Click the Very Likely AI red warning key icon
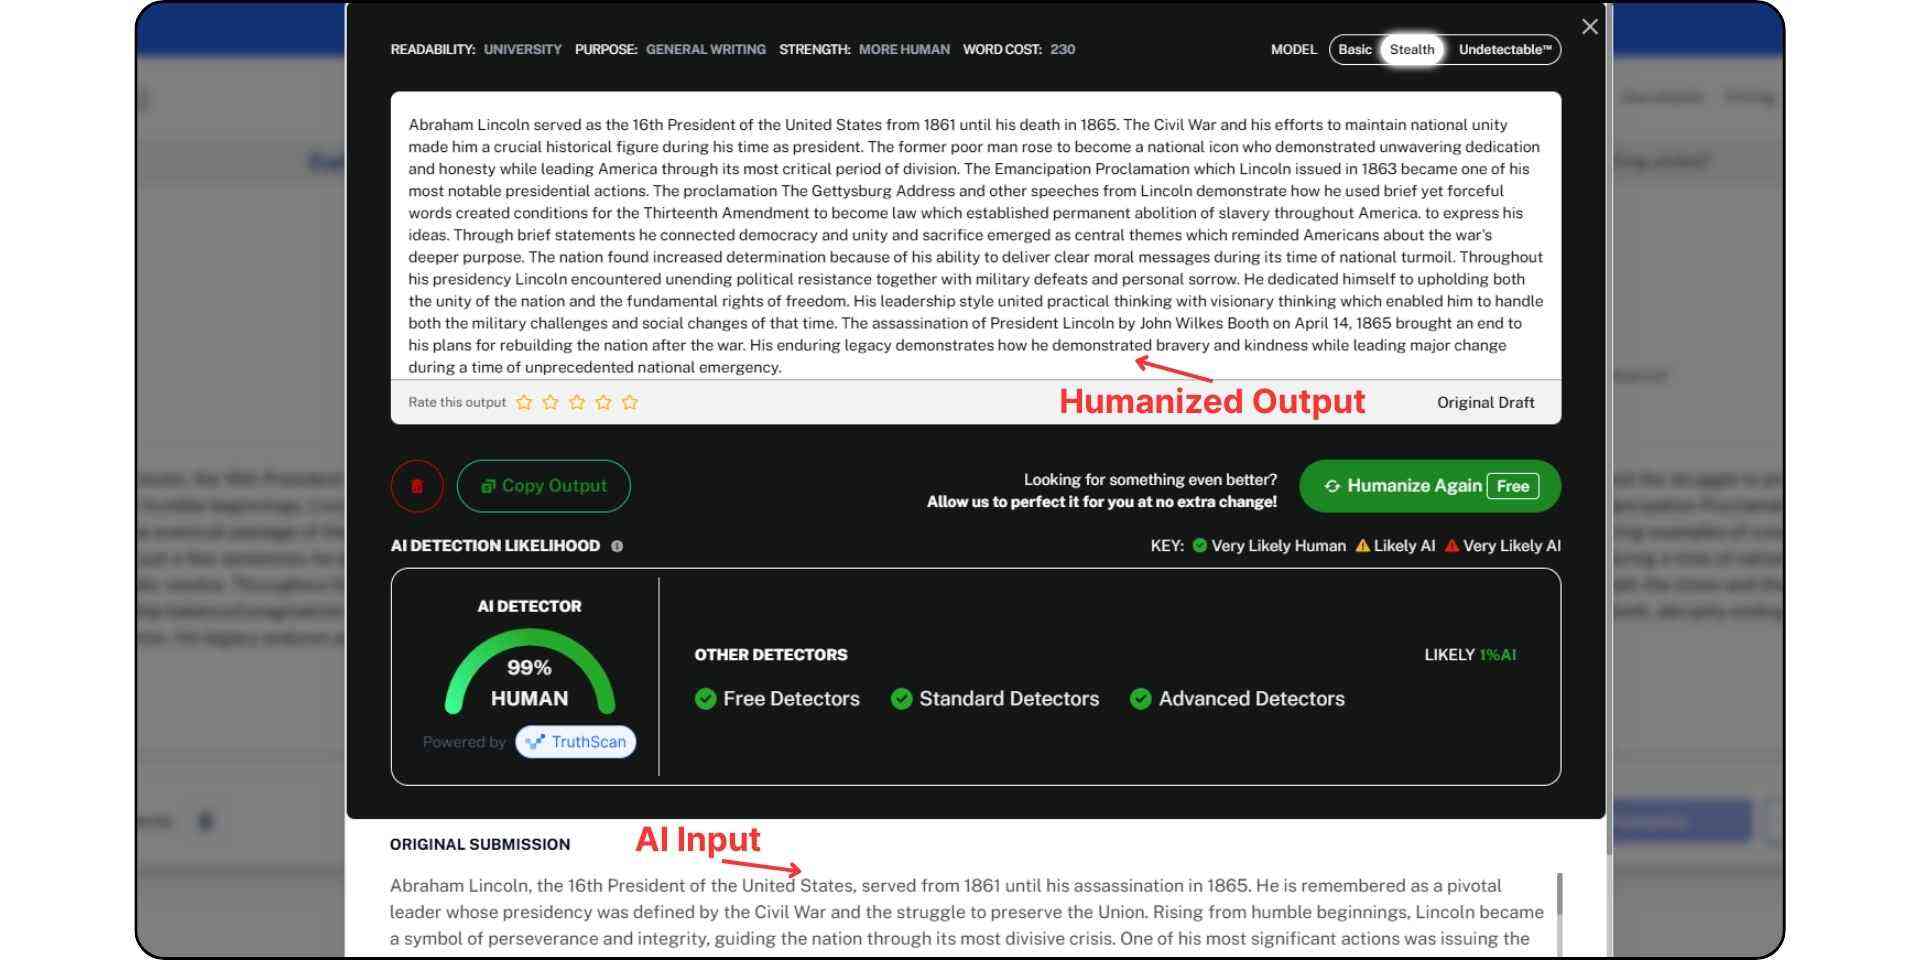The height and width of the screenshot is (960, 1920). [x=1452, y=545]
